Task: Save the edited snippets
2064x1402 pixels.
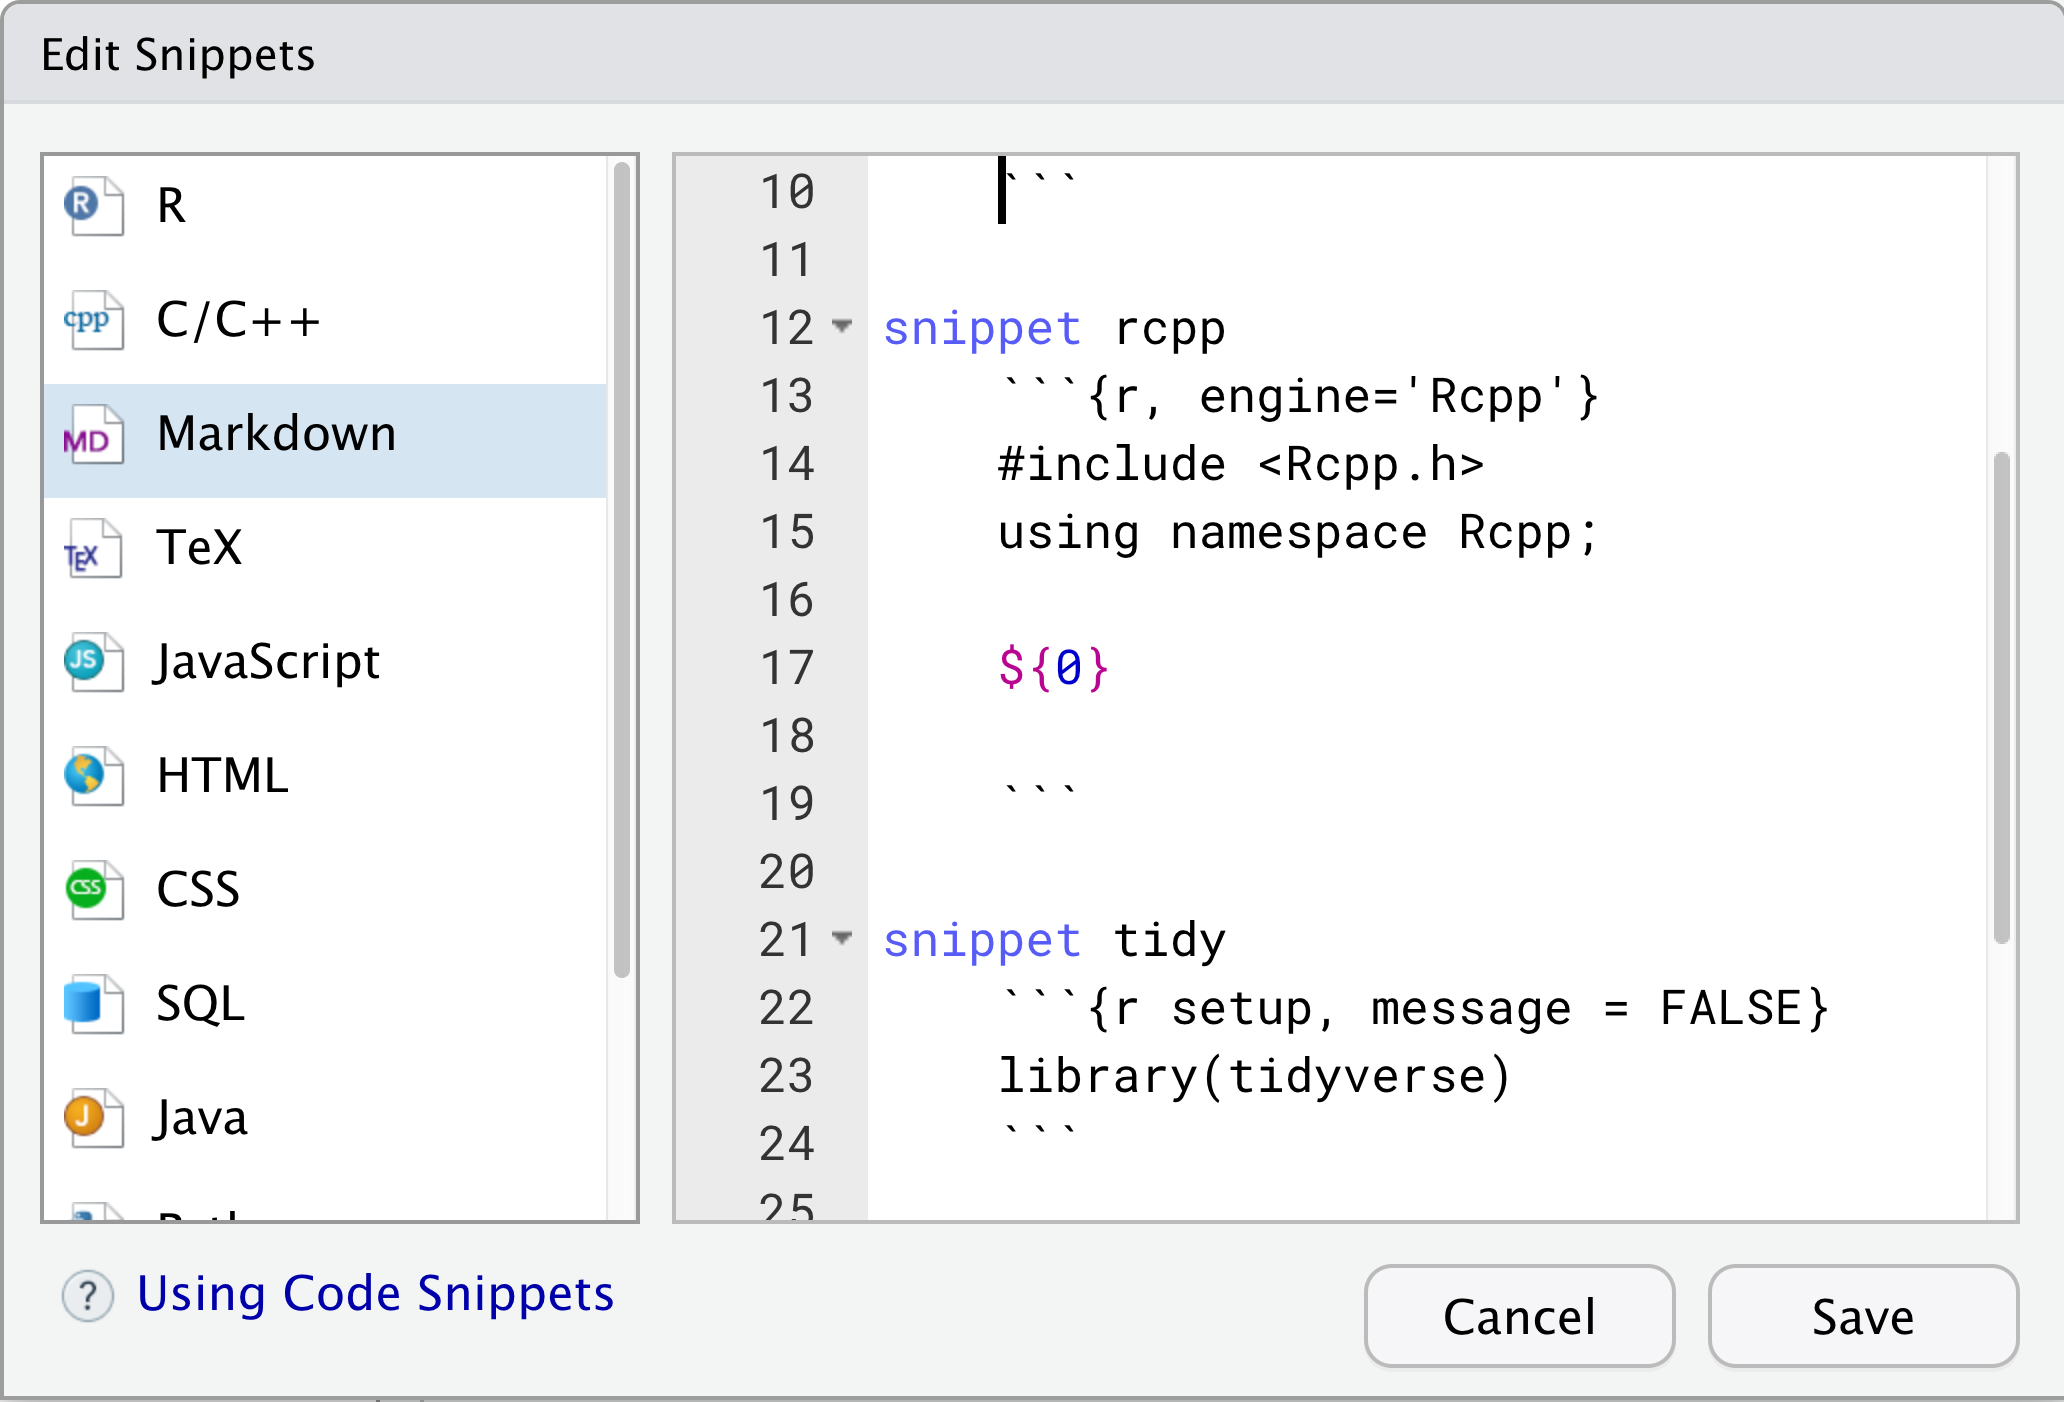Action: tap(1863, 1316)
